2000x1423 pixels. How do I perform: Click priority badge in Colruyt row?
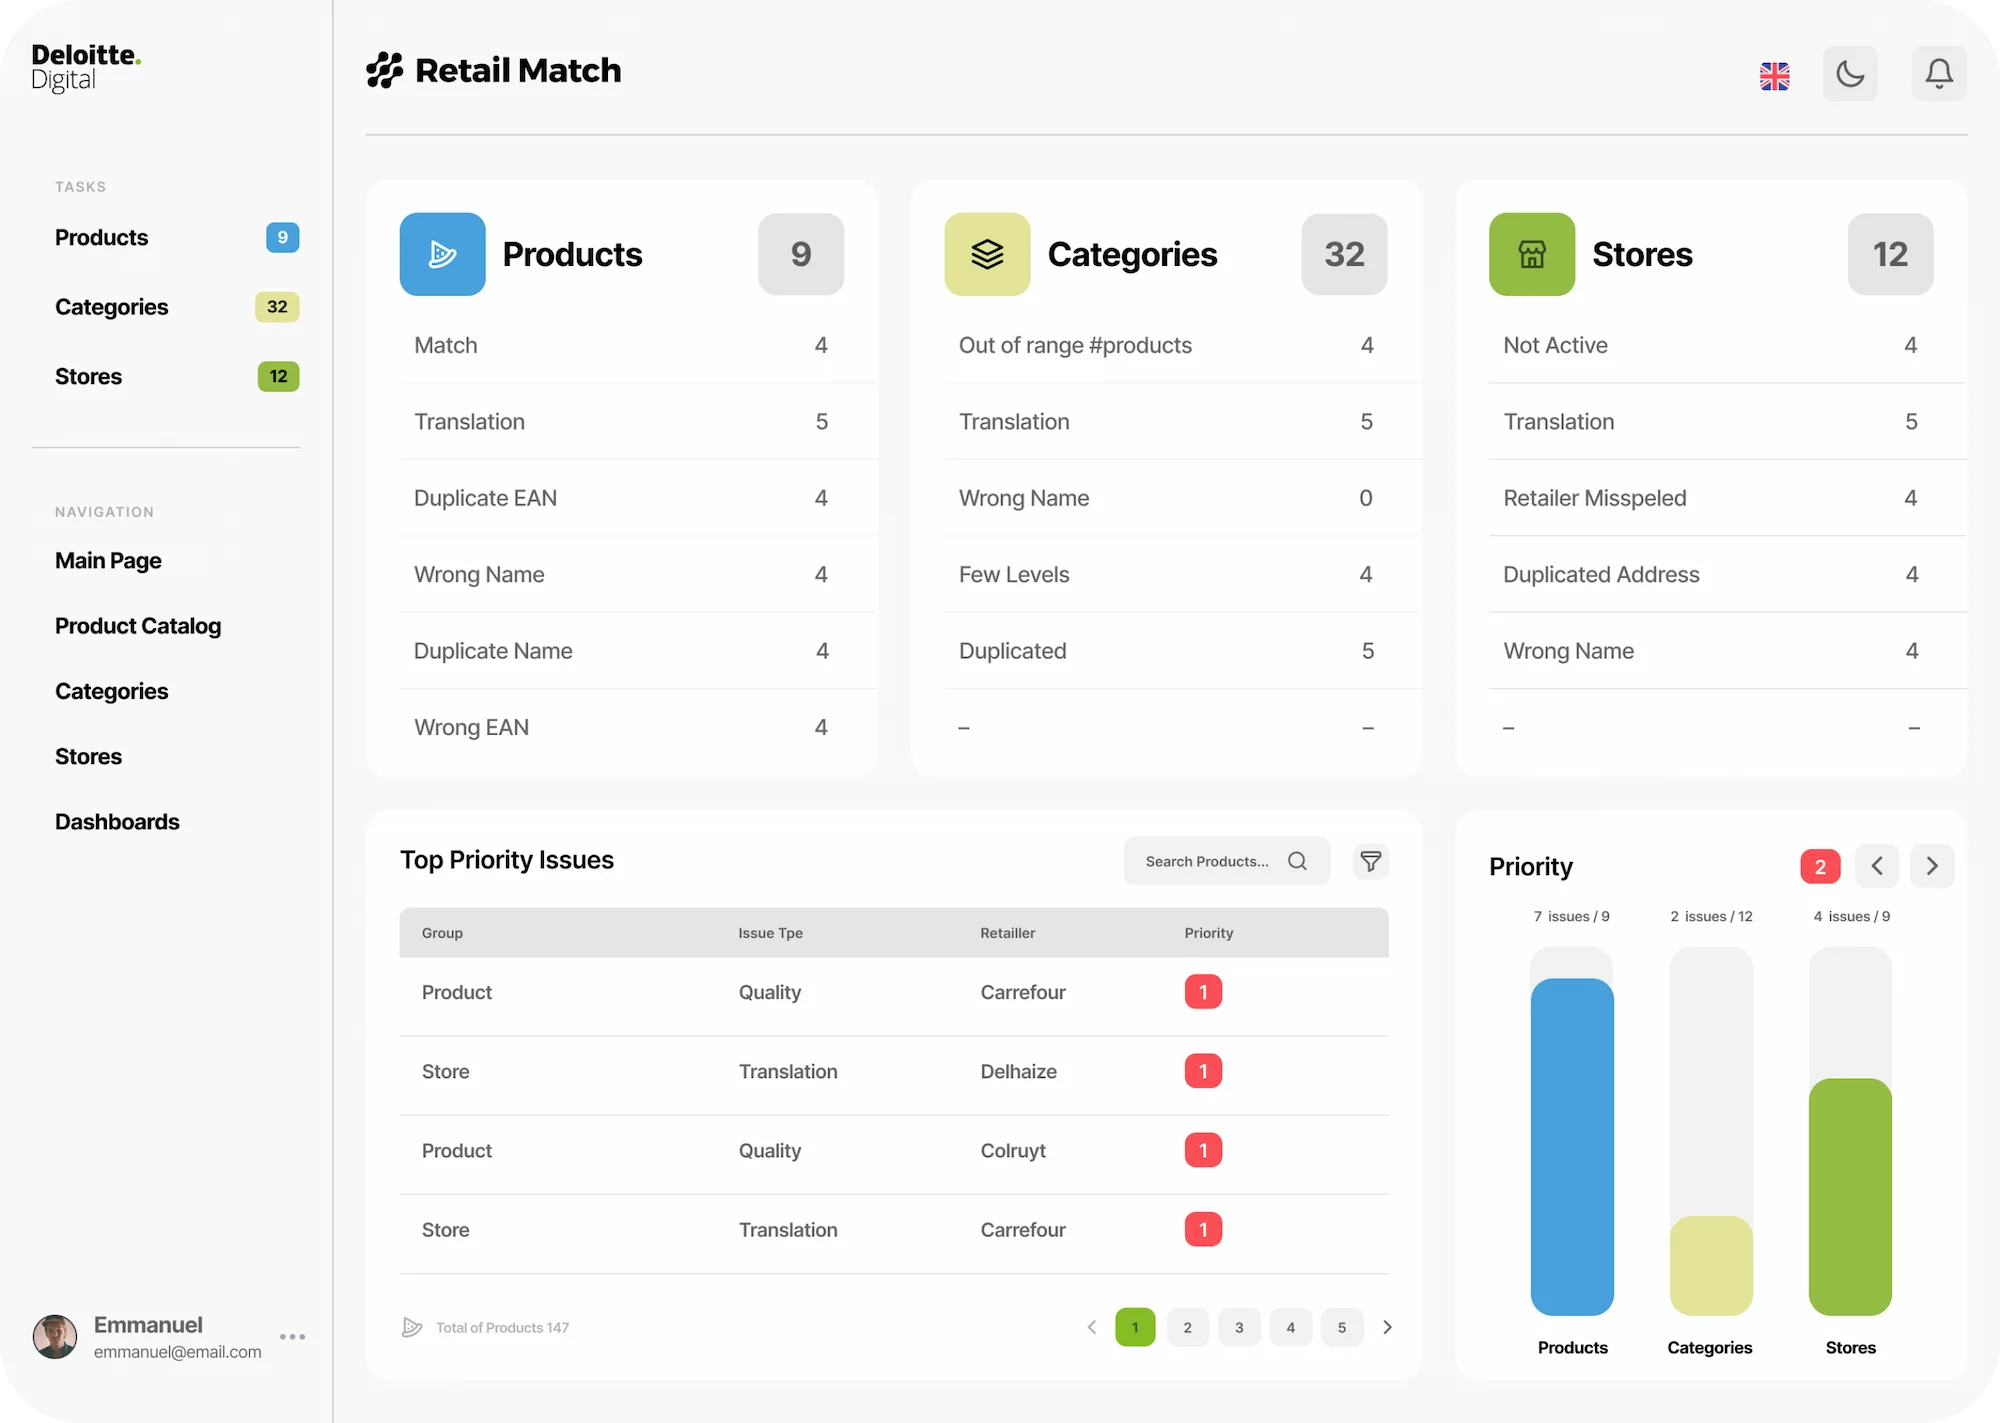[x=1203, y=1150]
